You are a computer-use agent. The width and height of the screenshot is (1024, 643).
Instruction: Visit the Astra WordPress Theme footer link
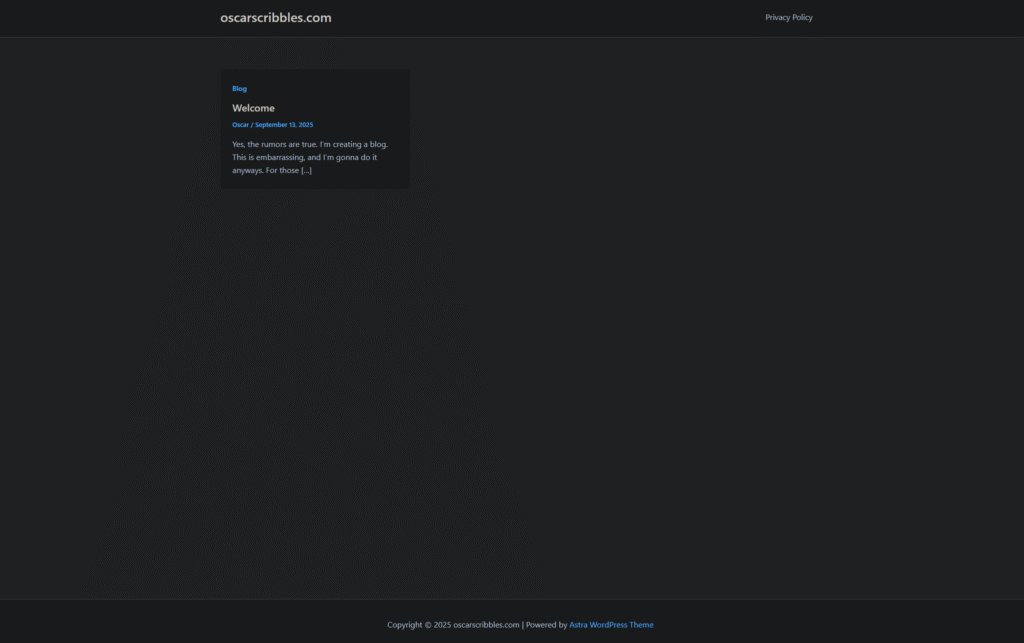tap(611, 625)
